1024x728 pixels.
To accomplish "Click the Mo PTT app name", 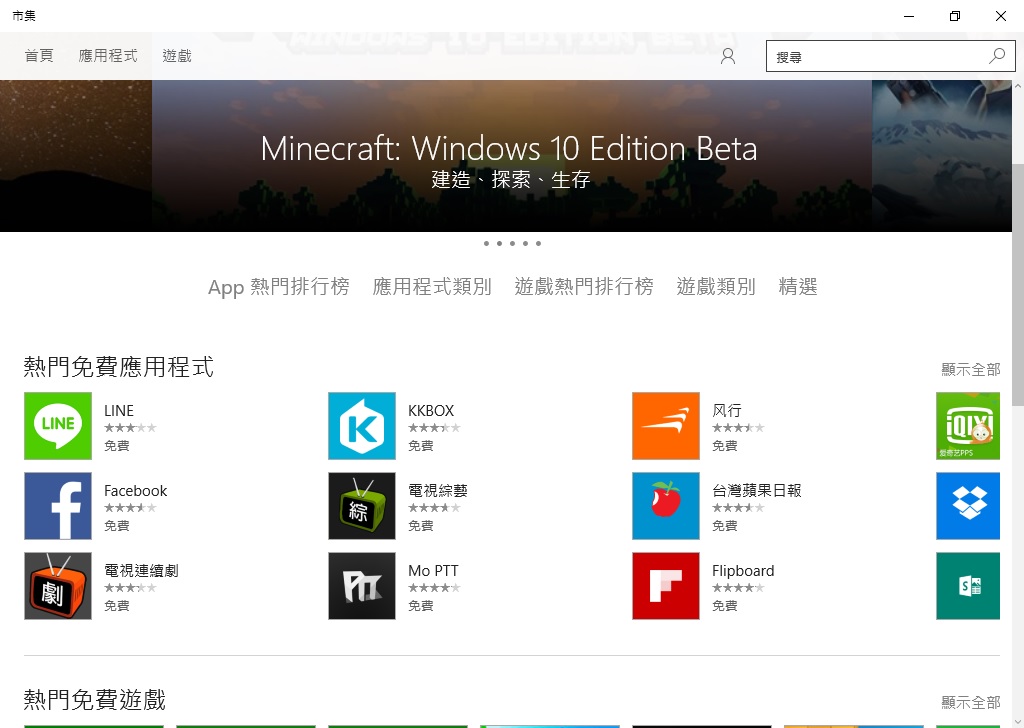I will pyautogui.click(x=434, y=571).
